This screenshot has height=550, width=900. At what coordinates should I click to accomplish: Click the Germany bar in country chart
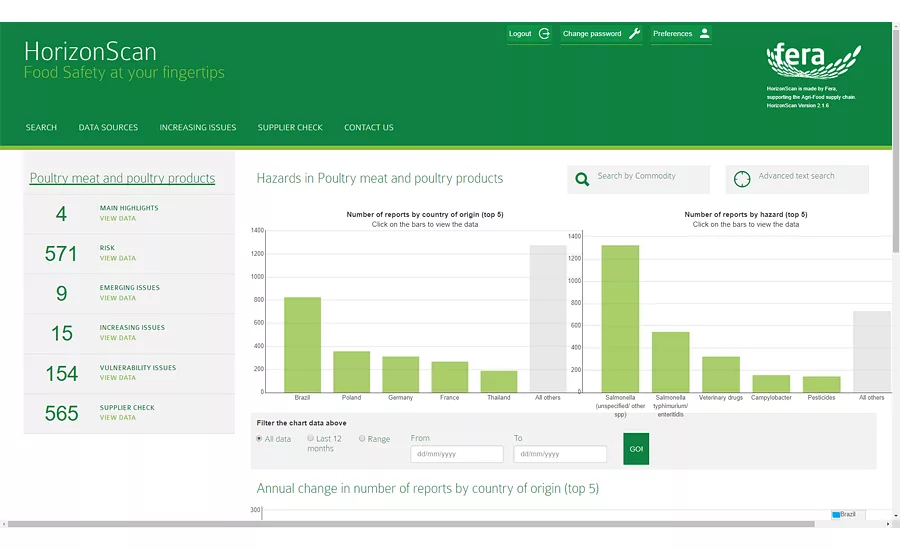tap(401, 374)
